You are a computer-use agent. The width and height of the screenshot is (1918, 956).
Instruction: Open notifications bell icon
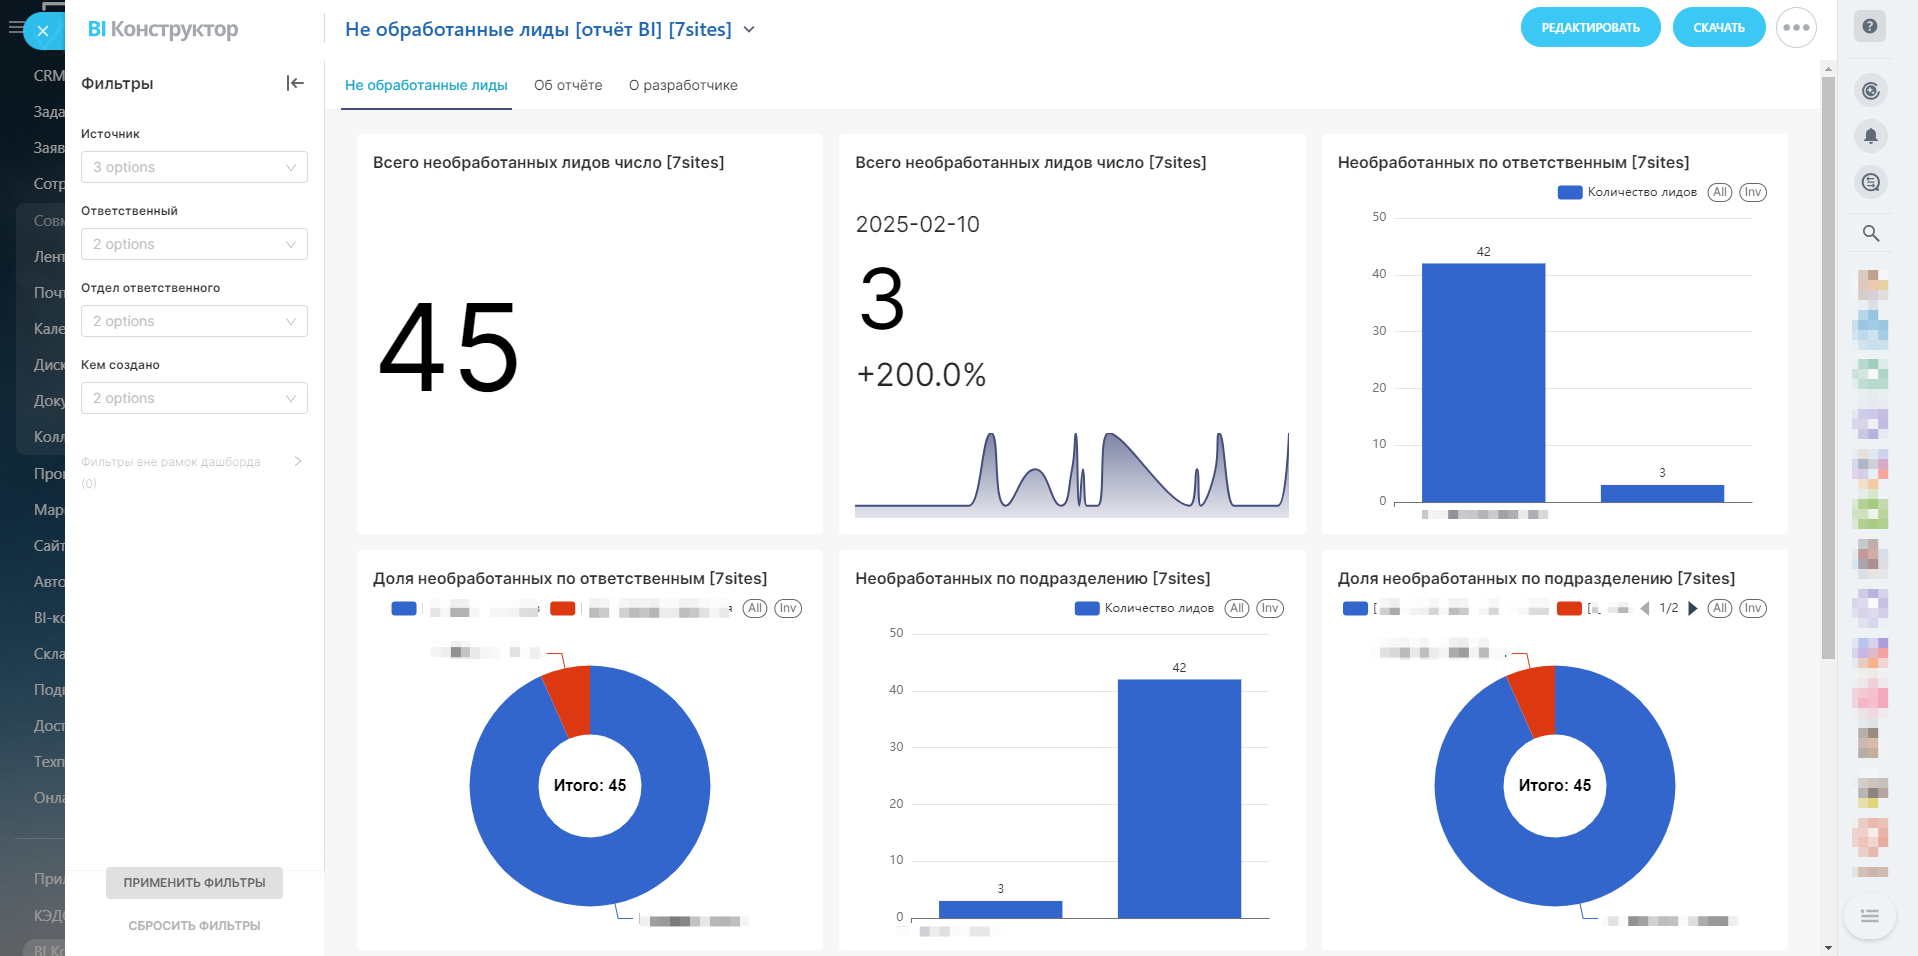point(1870,136)
